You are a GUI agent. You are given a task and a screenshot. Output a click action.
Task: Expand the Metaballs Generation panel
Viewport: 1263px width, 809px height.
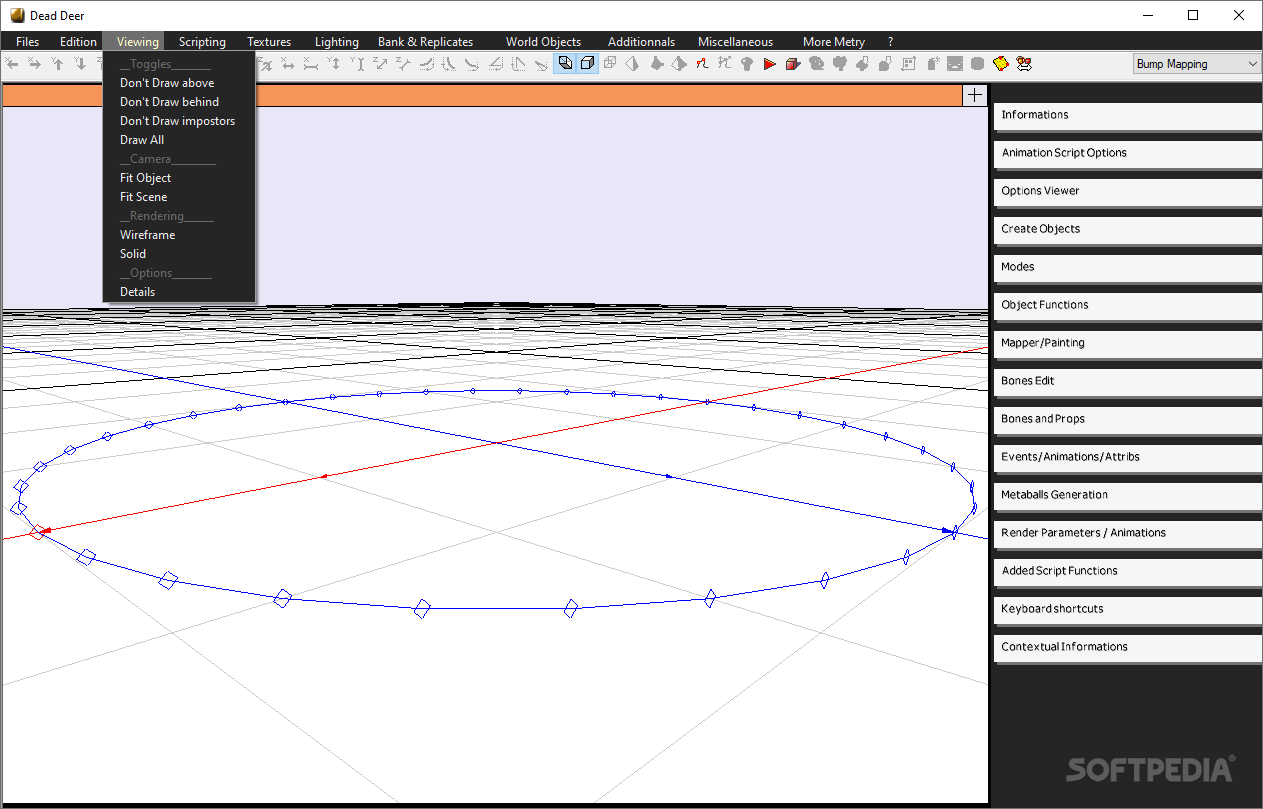point(1128,495)
